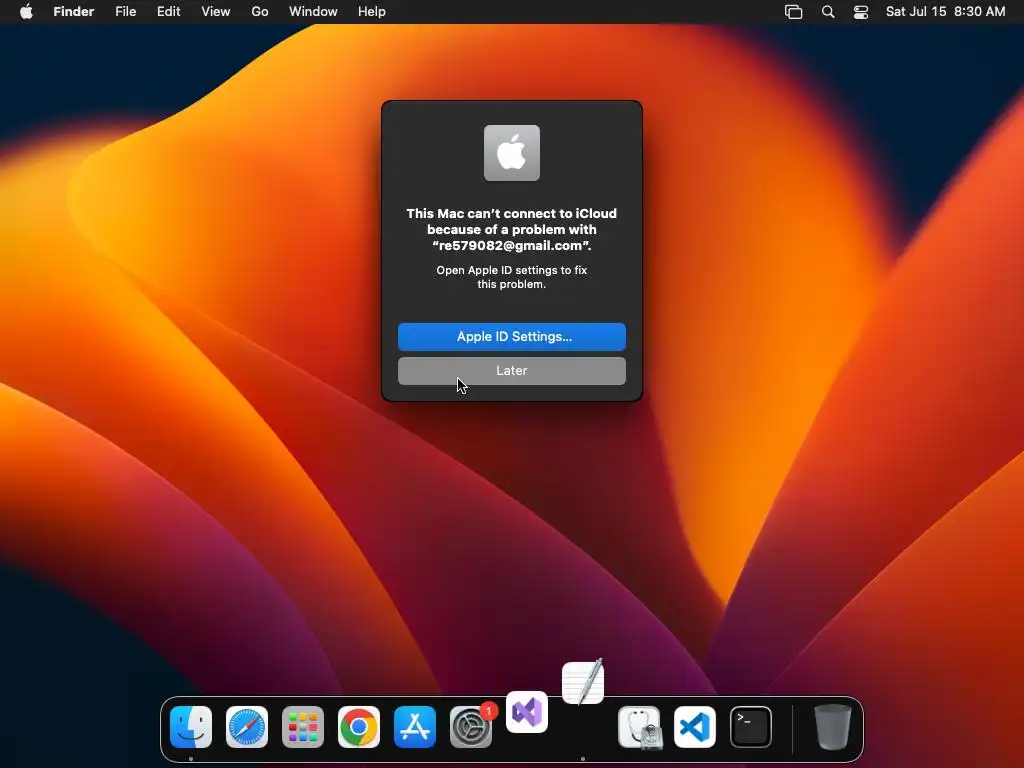Open the Apple menu
The width and height of the screenshot is (1024, 768).
pos(26,11)
